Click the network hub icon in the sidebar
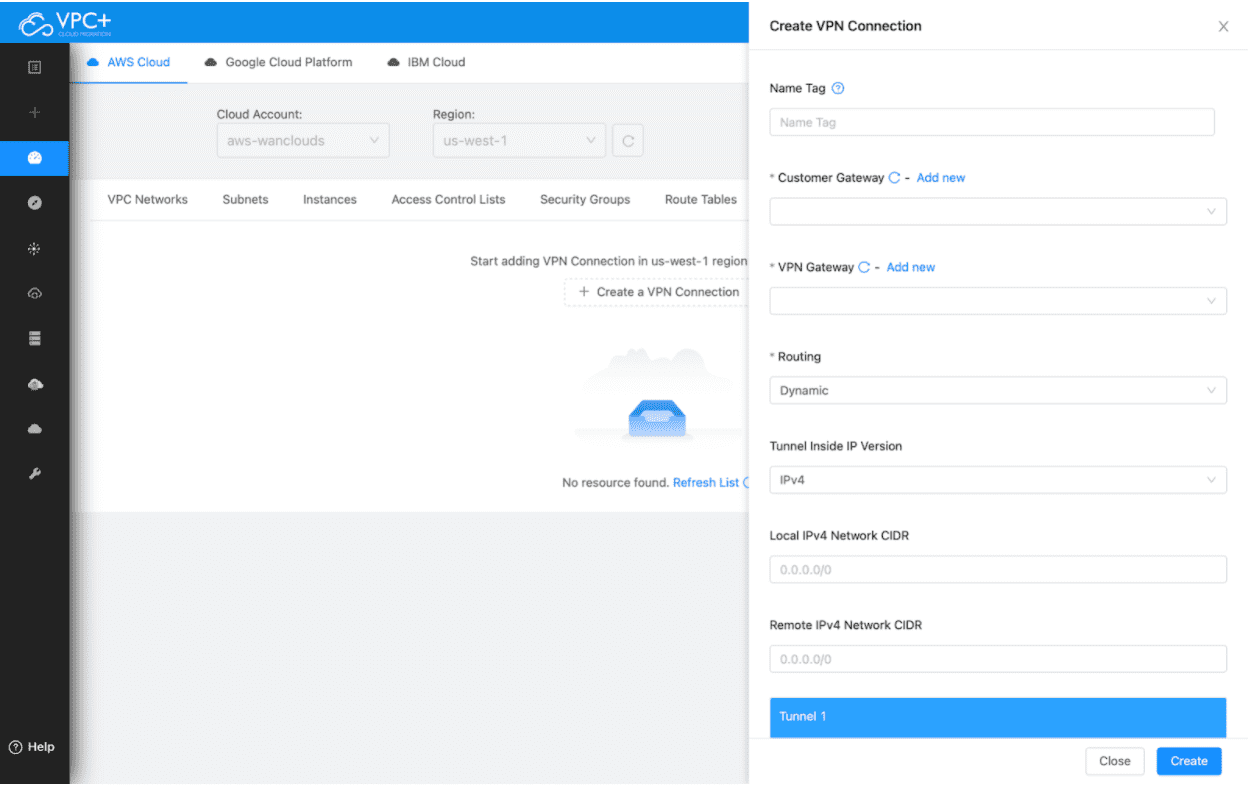 pos(35,248)
